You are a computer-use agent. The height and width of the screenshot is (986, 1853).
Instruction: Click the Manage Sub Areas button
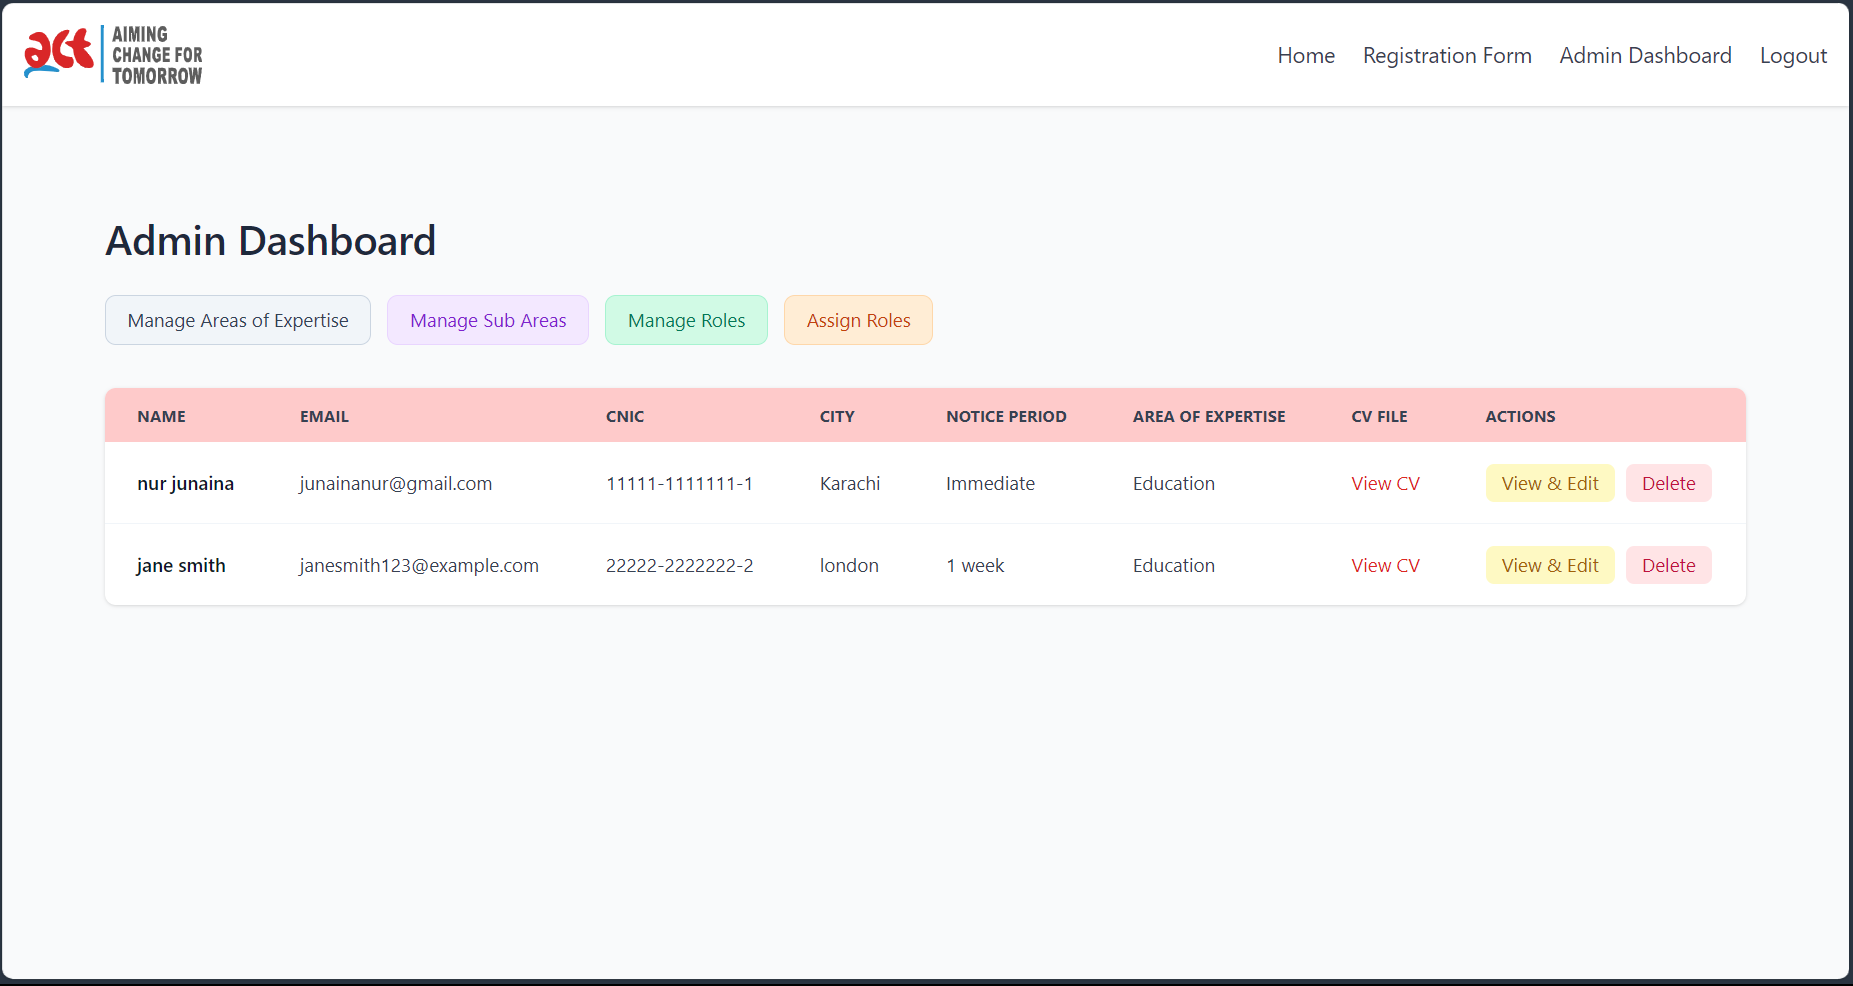(x=488, y=320)
